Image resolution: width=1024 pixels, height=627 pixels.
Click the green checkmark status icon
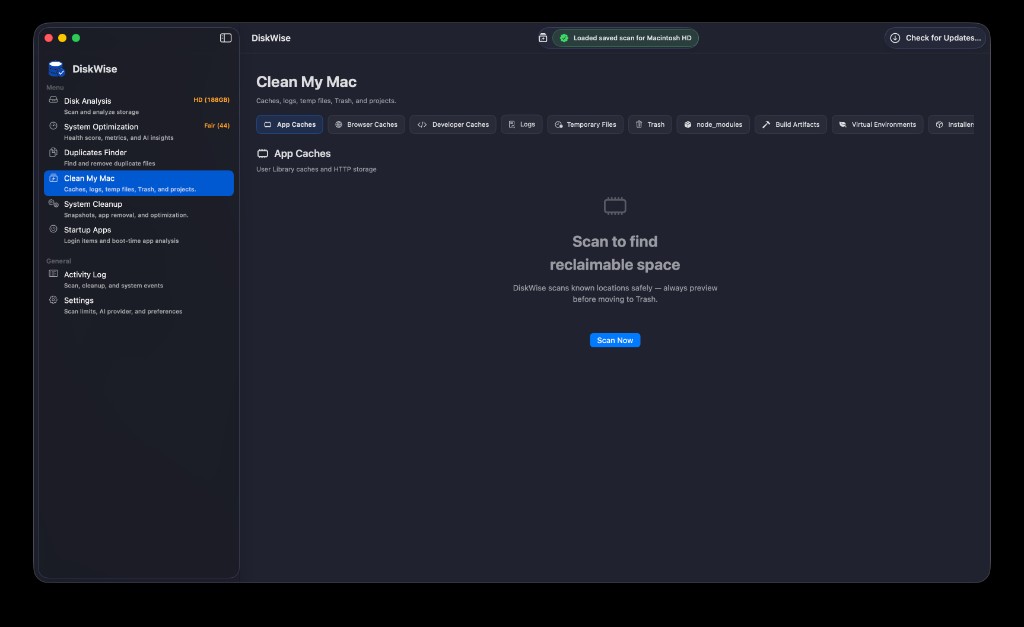coord(564,38)
